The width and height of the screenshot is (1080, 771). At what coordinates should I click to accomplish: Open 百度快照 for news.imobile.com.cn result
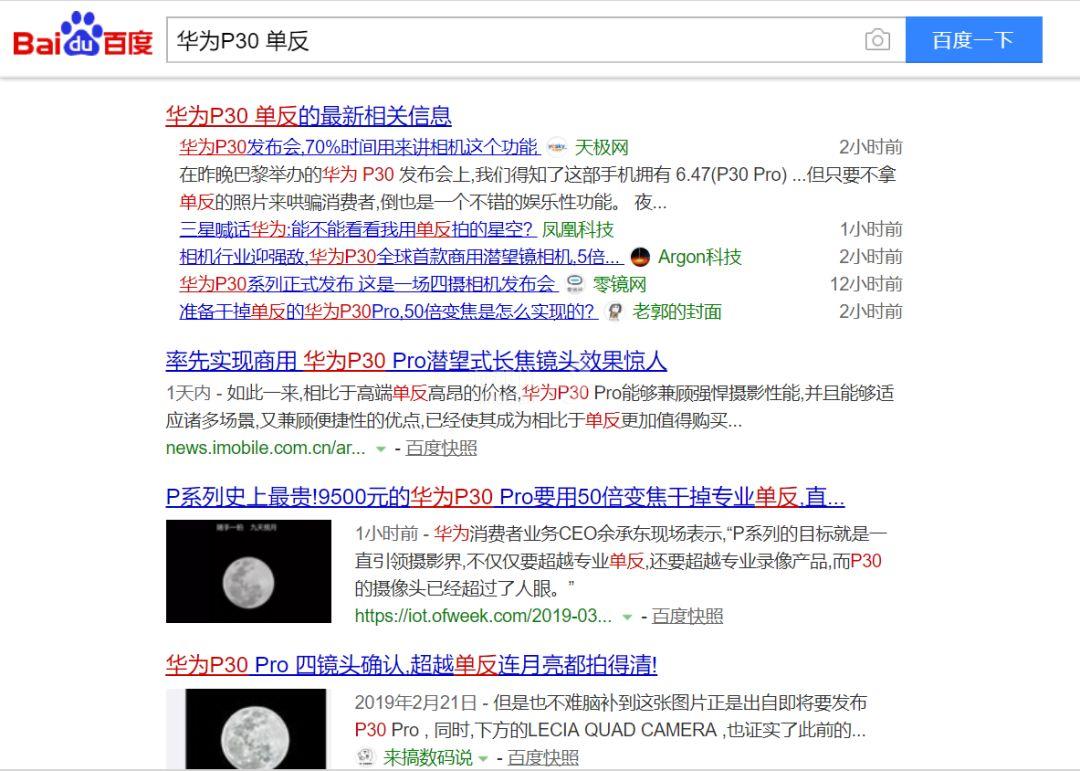[x=441, y=448]
